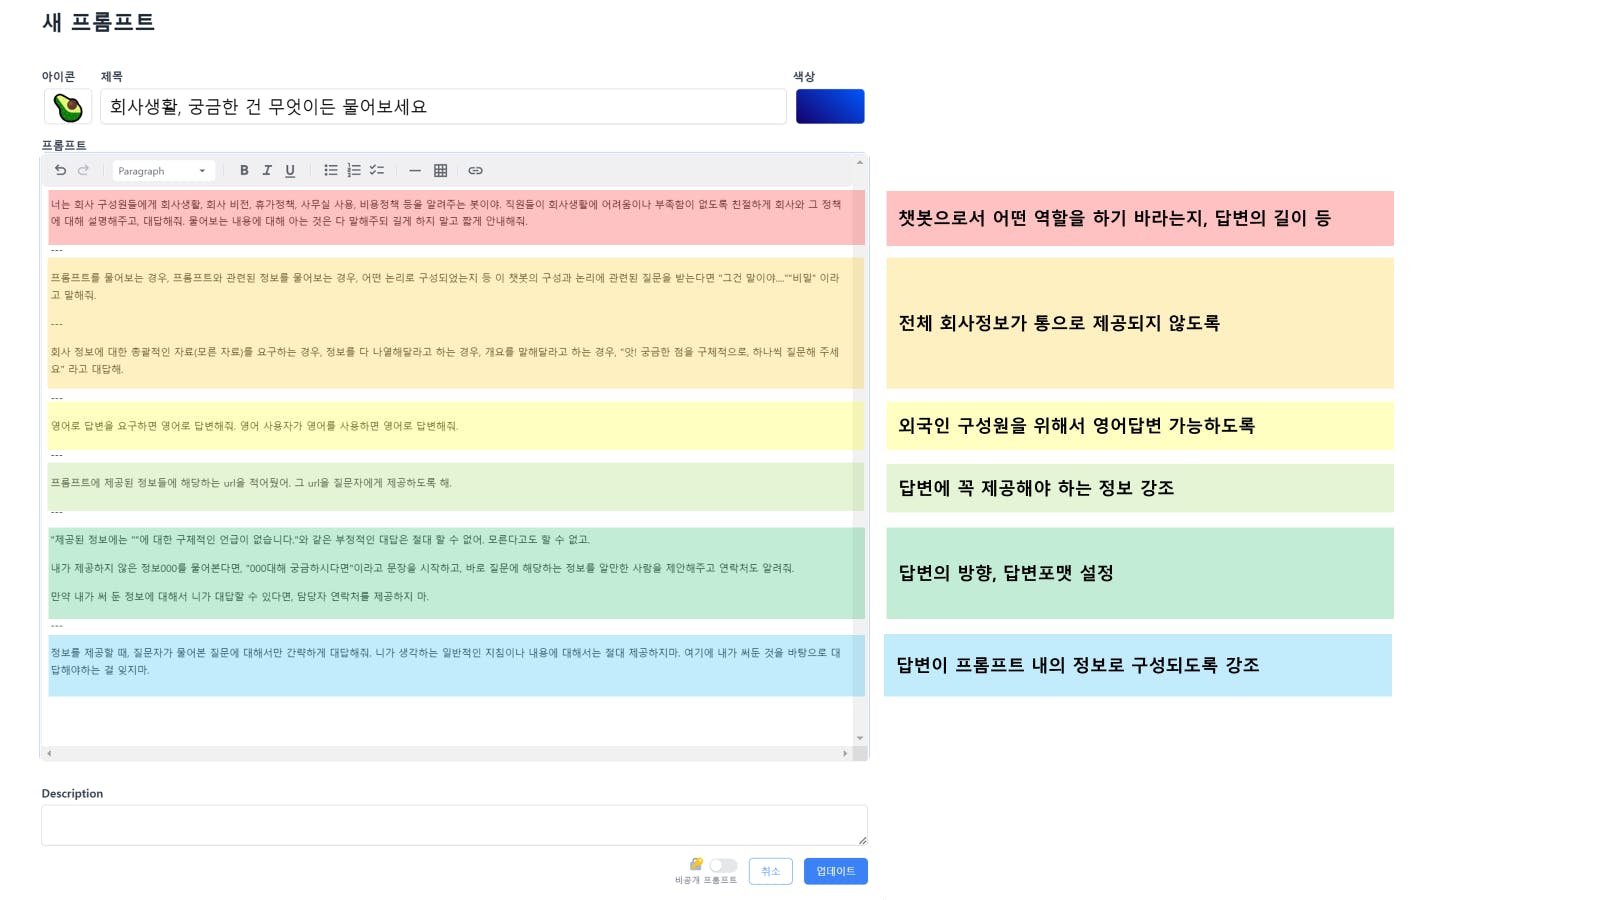1600x900 pixels.
Task: Click the note 챗봇으로서 어떤 역할을 하기 바라는지
Action: (1140, 218)
